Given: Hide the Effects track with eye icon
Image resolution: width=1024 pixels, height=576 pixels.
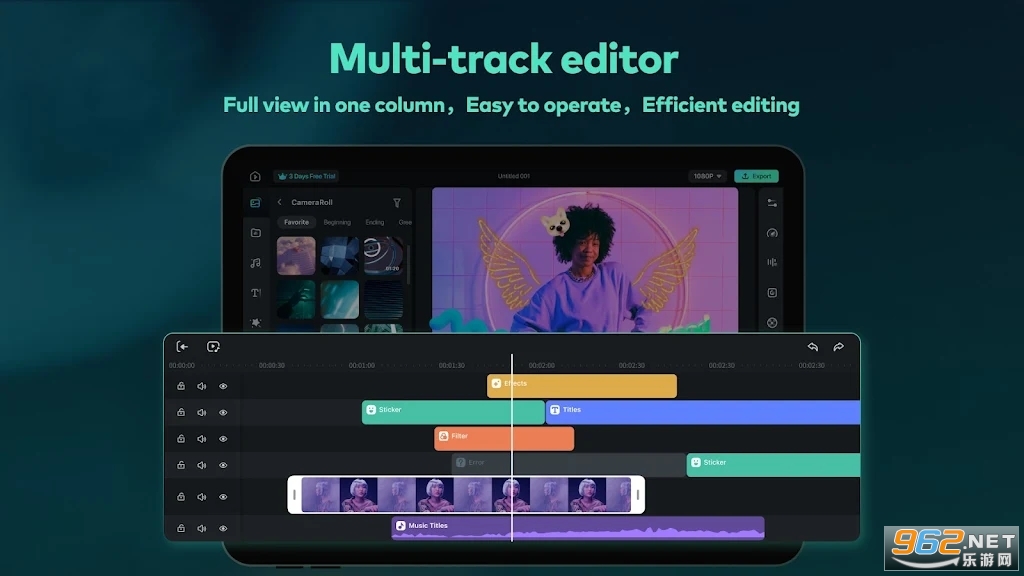Looking at the screenshot, I should coord(223,387).
